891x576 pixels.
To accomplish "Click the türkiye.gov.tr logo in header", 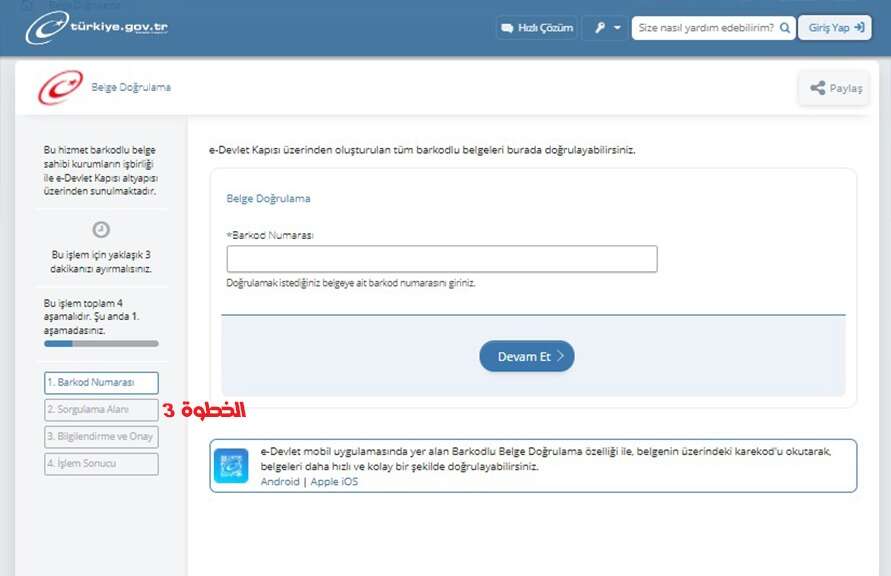I will (97, 28).
